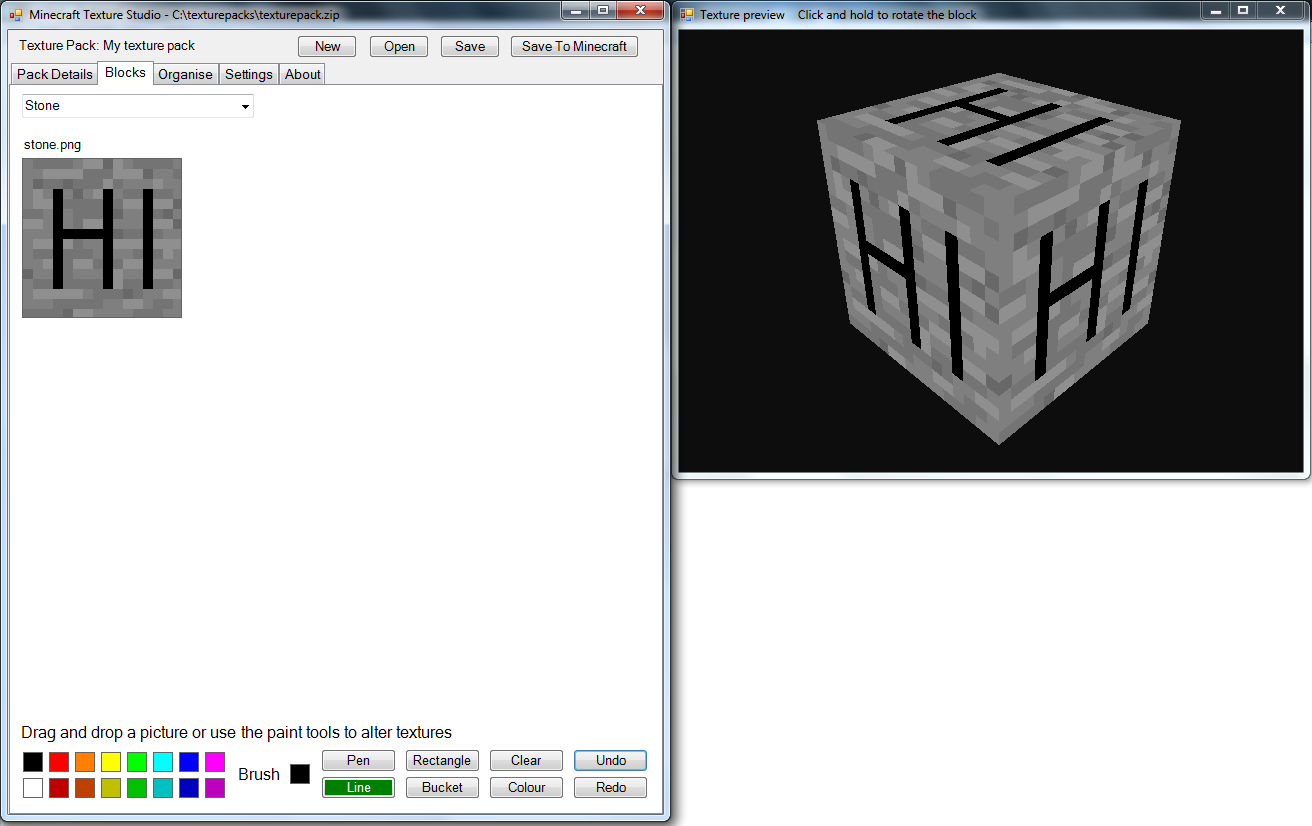The image size is (1312, 826).
Task: Click the current Brush colour box
Action: tap(300, 774)
